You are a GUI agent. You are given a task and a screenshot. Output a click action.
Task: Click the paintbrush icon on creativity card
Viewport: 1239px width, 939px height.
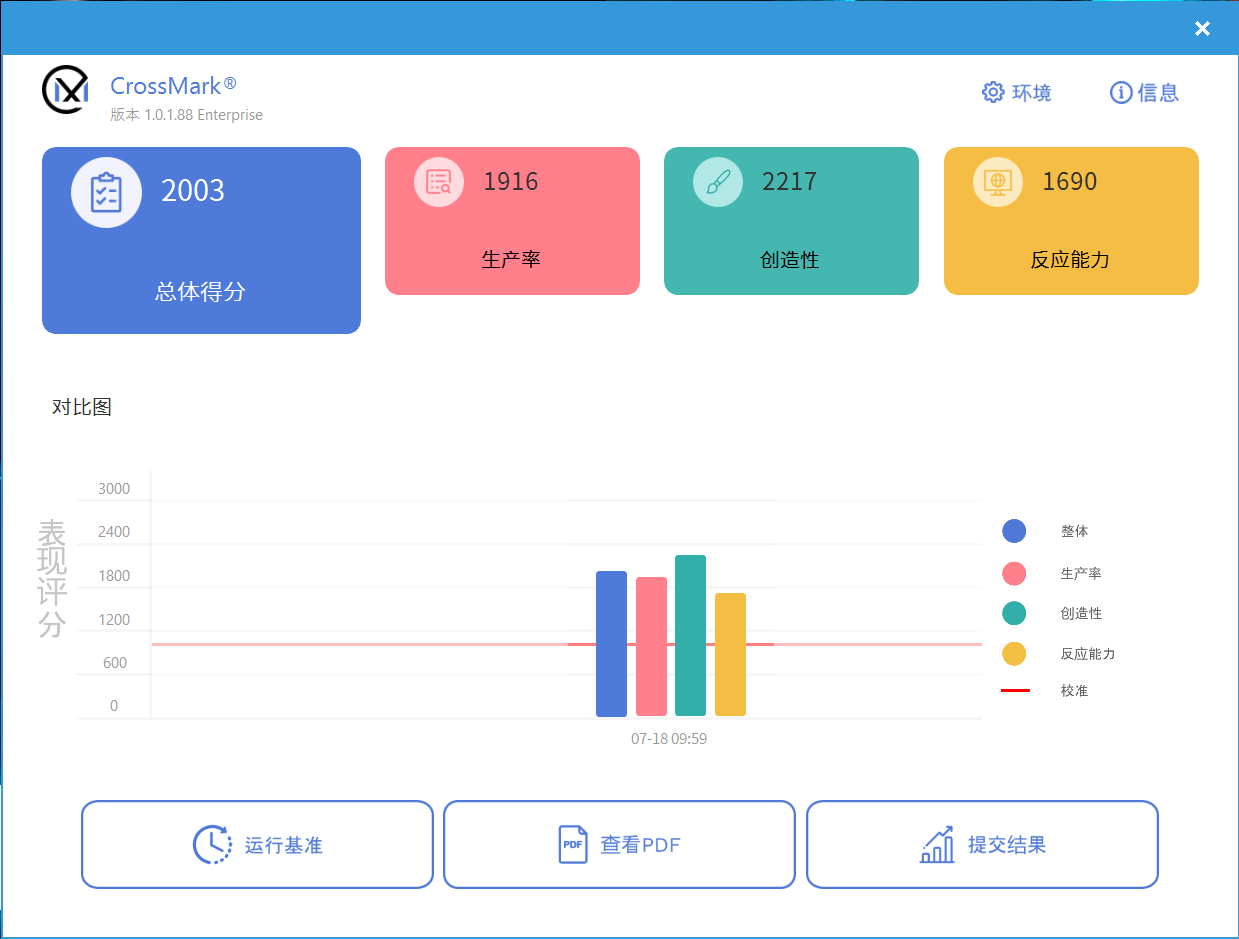click(718, 182)
